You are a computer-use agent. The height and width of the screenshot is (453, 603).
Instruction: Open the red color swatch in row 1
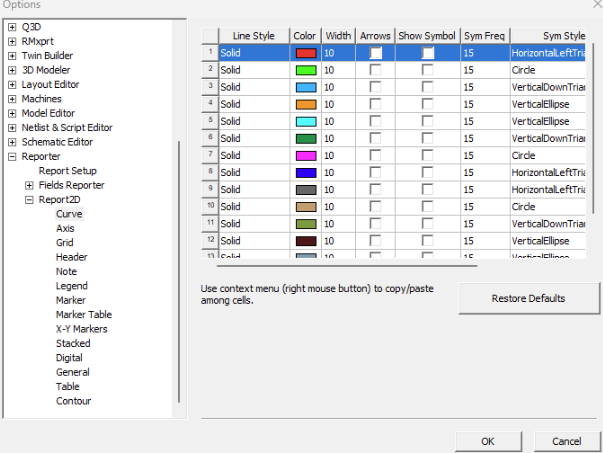(305, 52)
